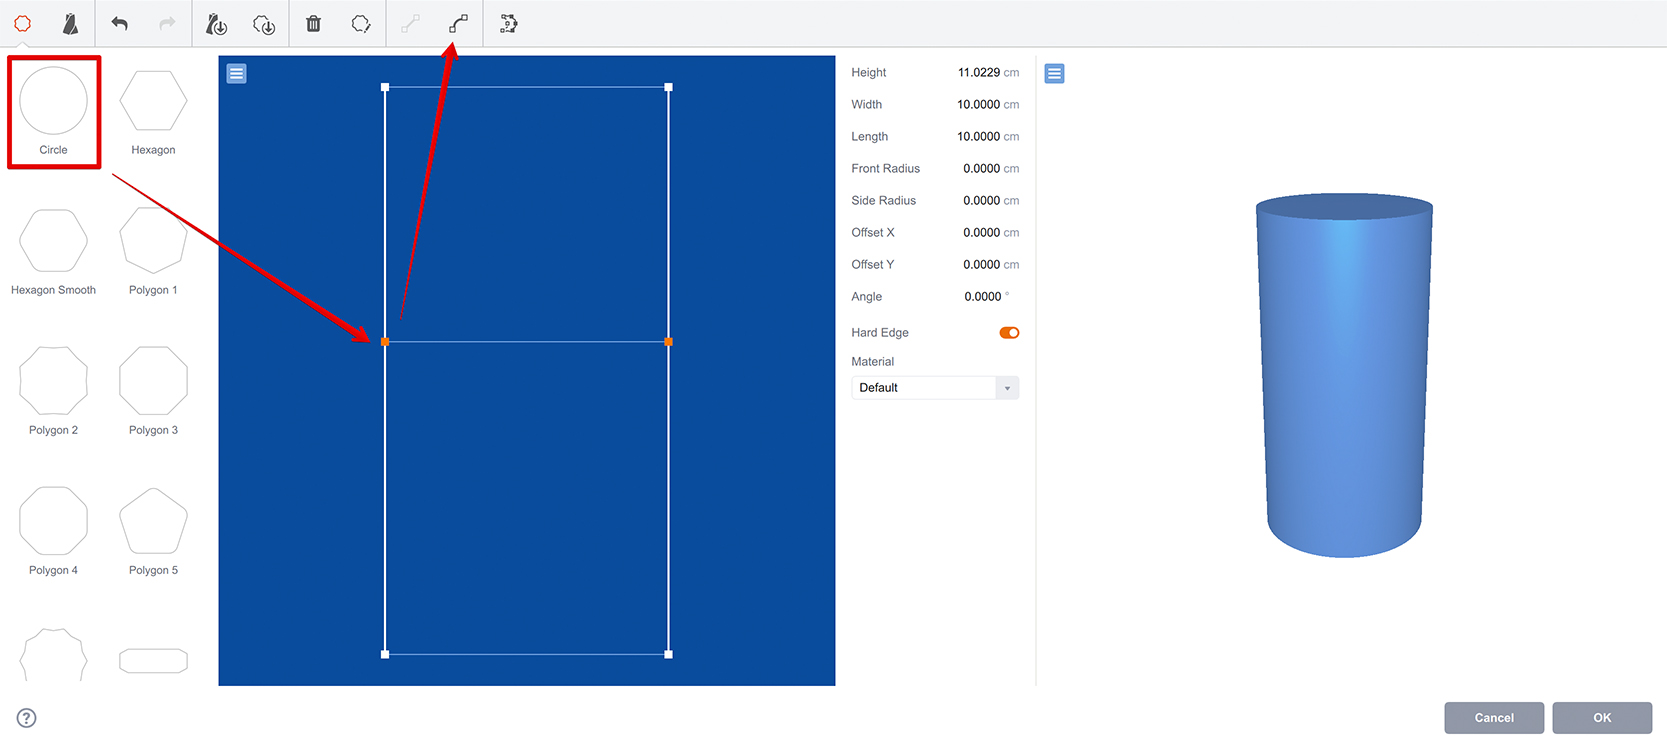The image size is (1667, 744).
Task: Click the edit shape pencil icon
Action: tap(361, 24)
